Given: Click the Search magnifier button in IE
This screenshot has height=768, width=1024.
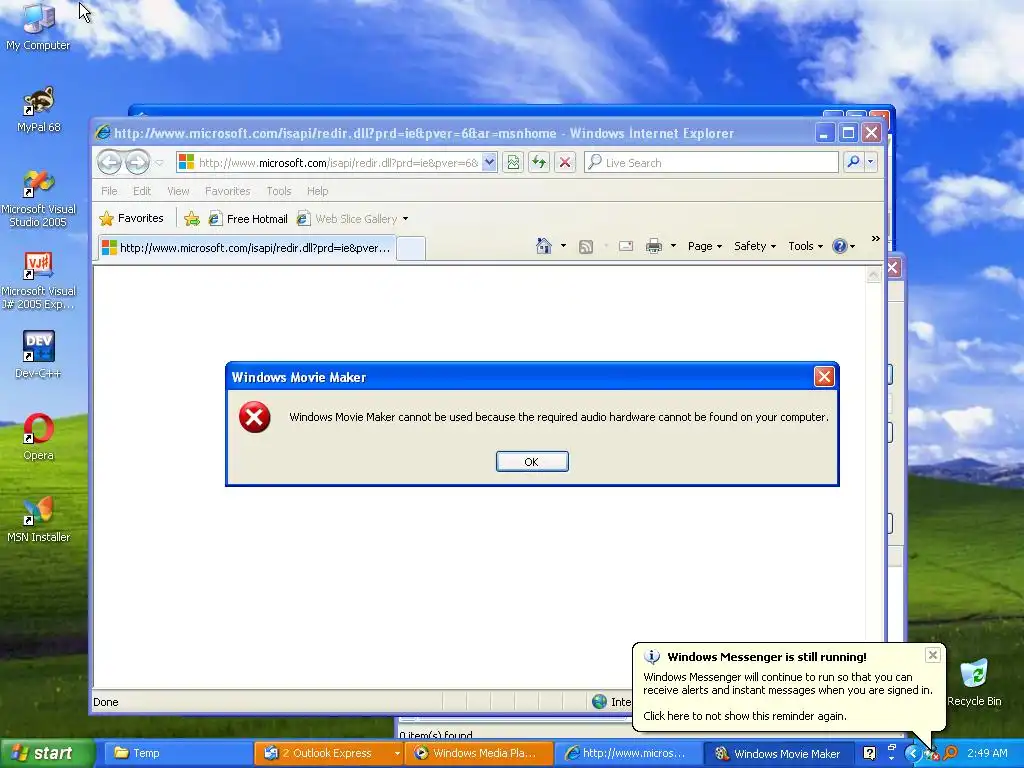Looking at the screenshot, I should click(x=853, y=162).
